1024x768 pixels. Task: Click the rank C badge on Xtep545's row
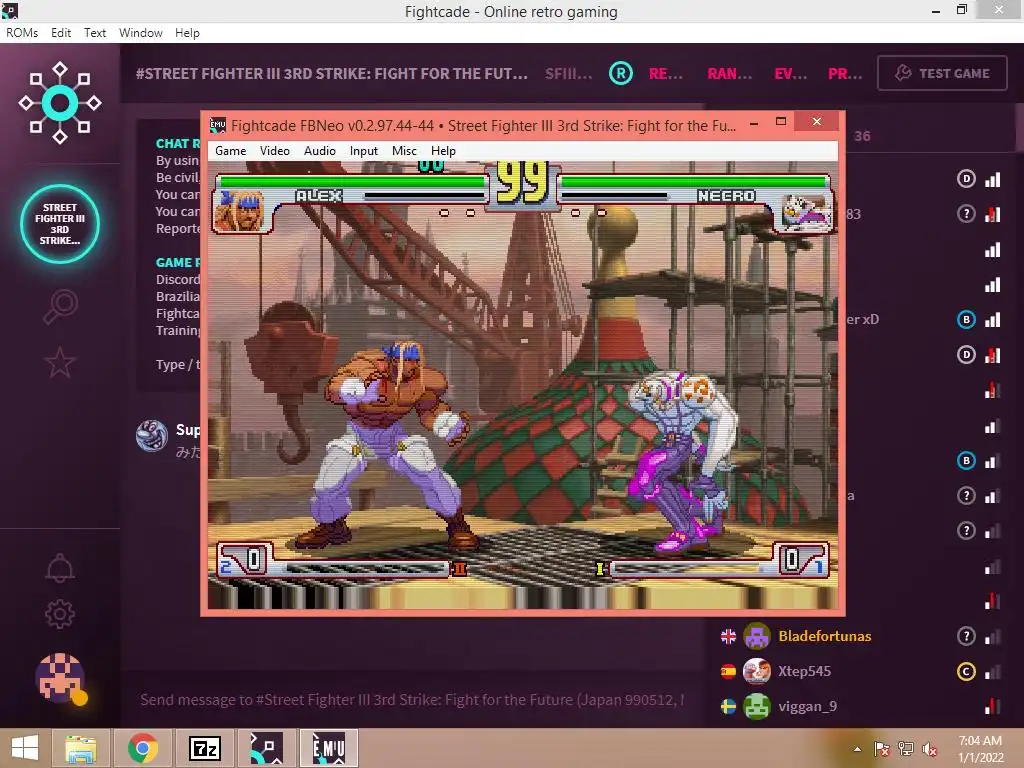[966, 671]
